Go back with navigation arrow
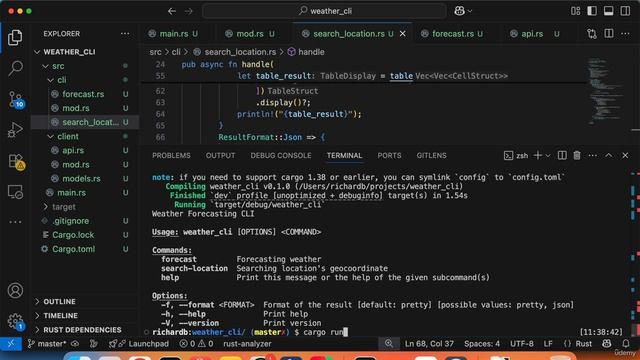Screen dimensions: 640x360 172,11
